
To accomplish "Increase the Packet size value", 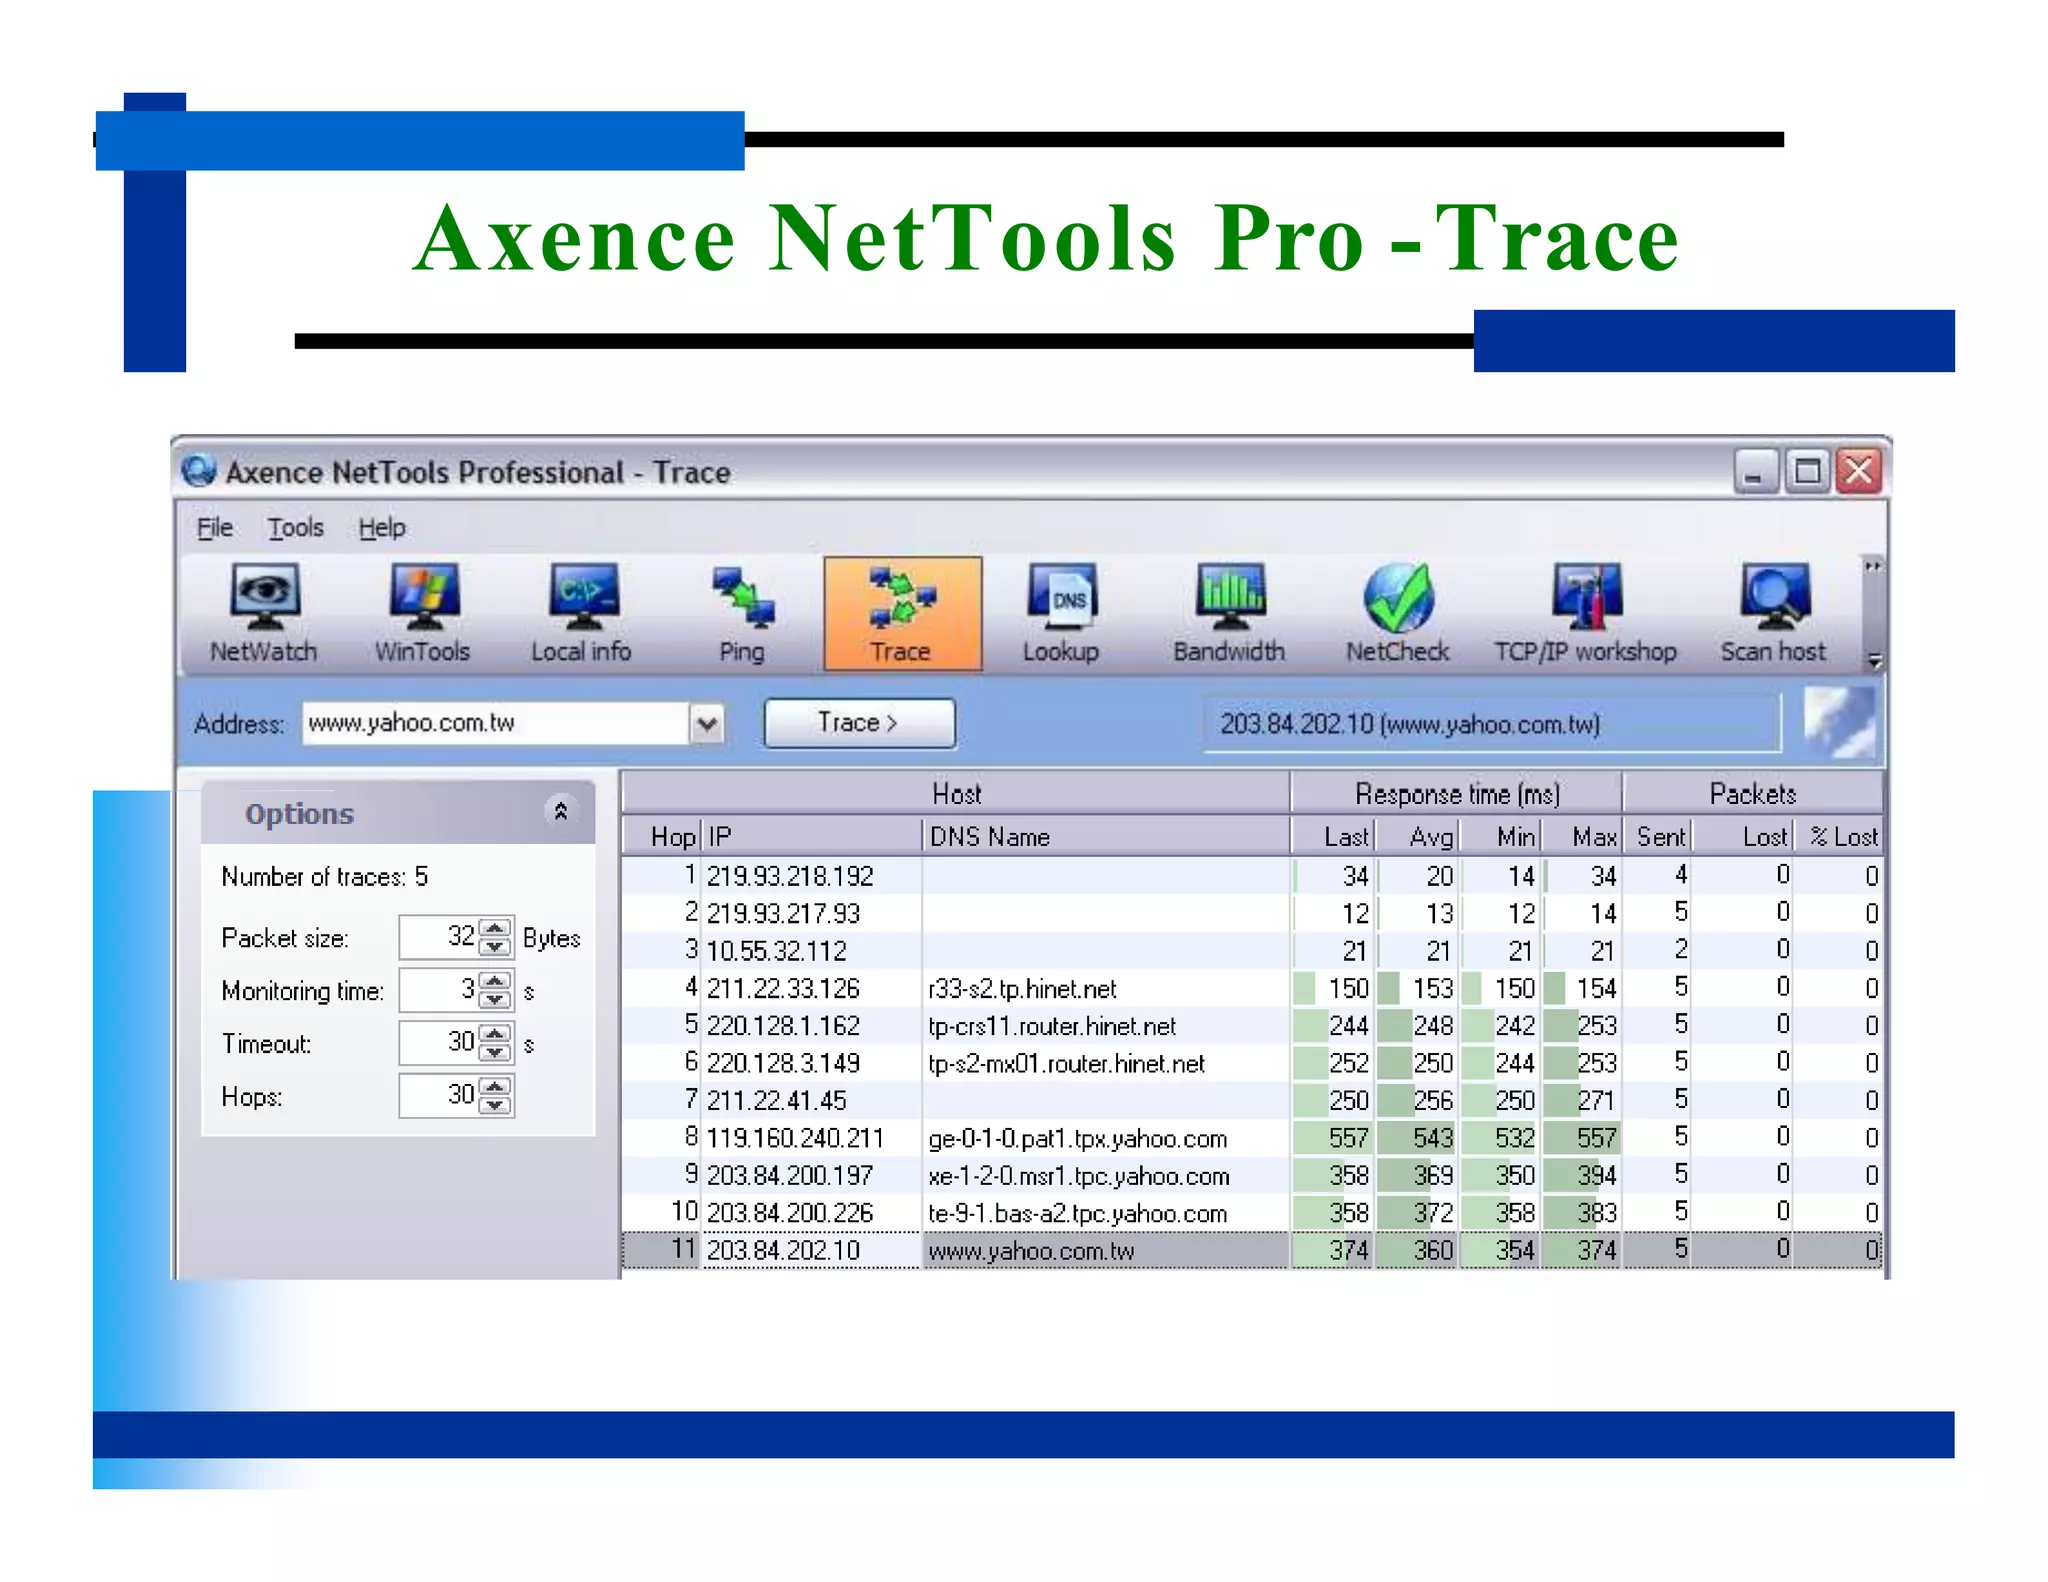I will [495, 928].
